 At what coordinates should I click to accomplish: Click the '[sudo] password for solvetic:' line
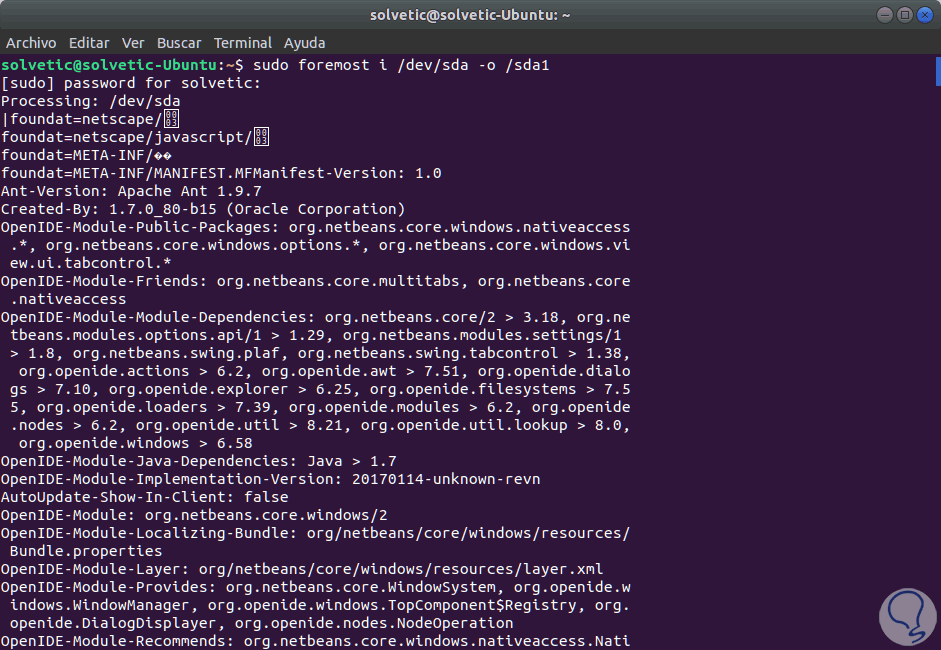[x=131, y=83]
